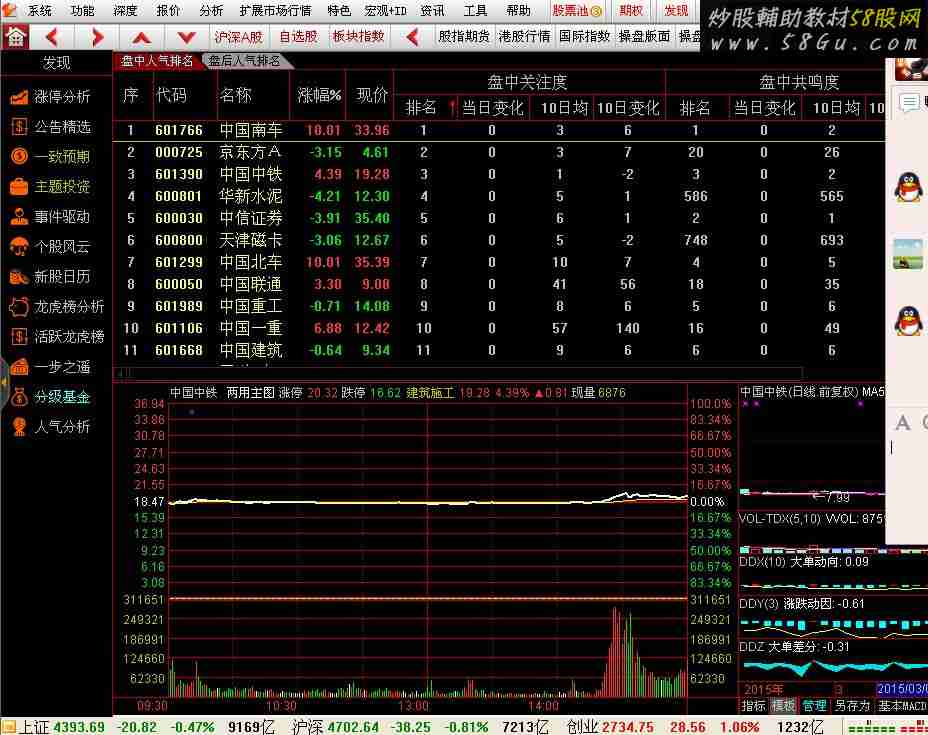Open the 系统 menu
This screenshot has height=735, width=928.
pyautogui.click(x=40, y=11)
